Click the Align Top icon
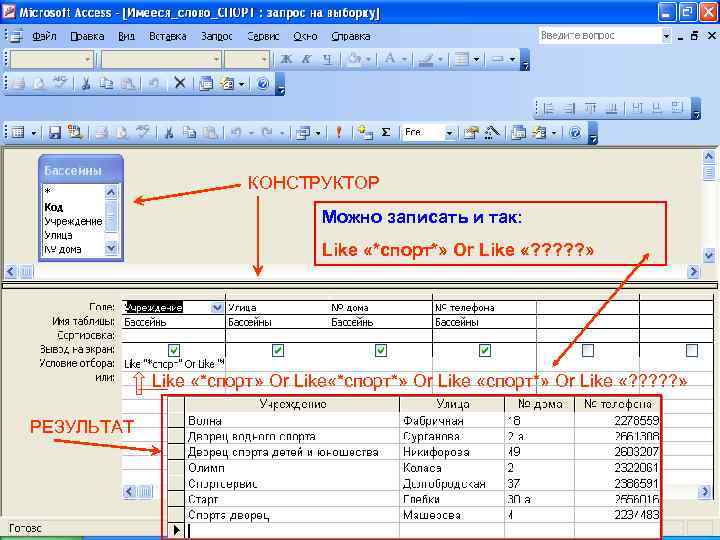The height and width of the screenshot is (540, 720). tap(591, 108)
